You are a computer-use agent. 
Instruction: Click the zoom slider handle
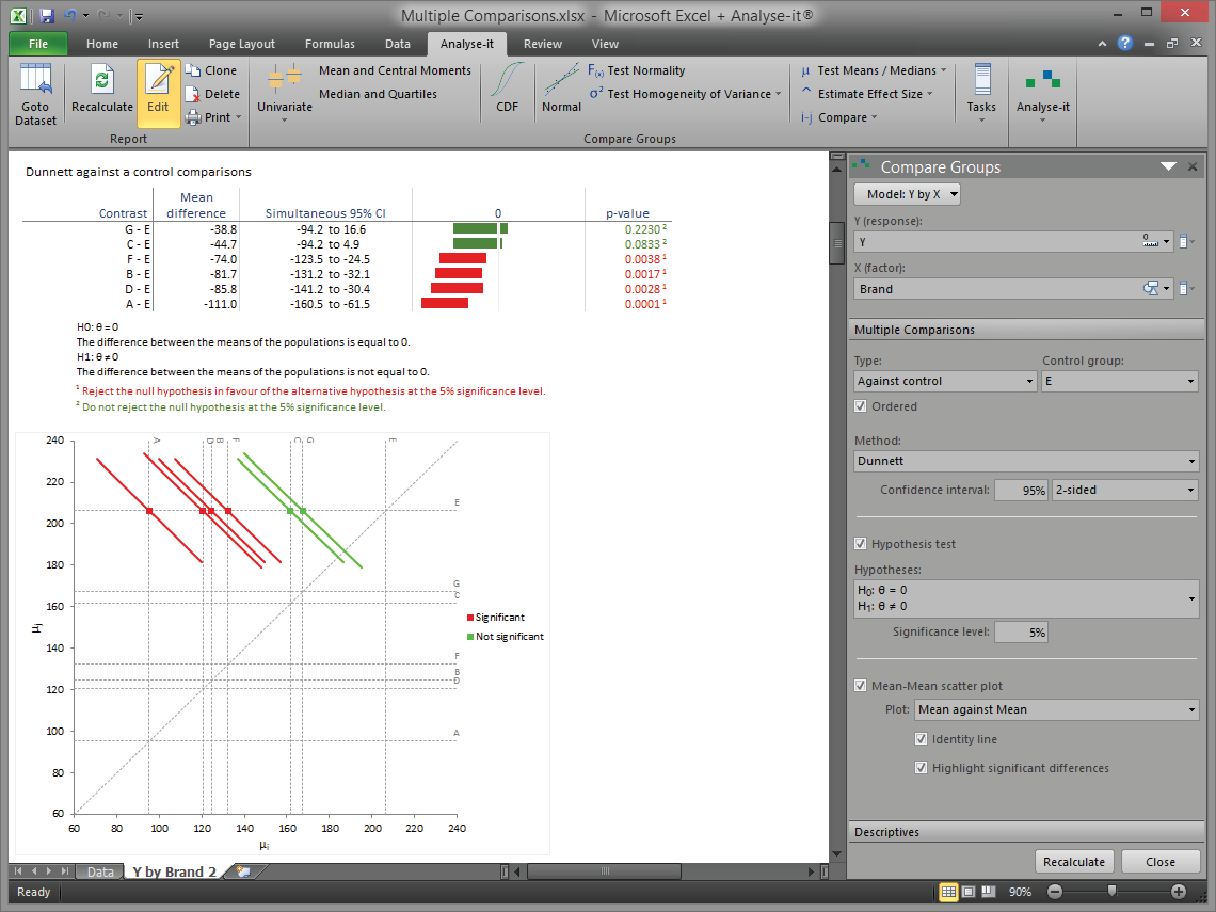1112,891
